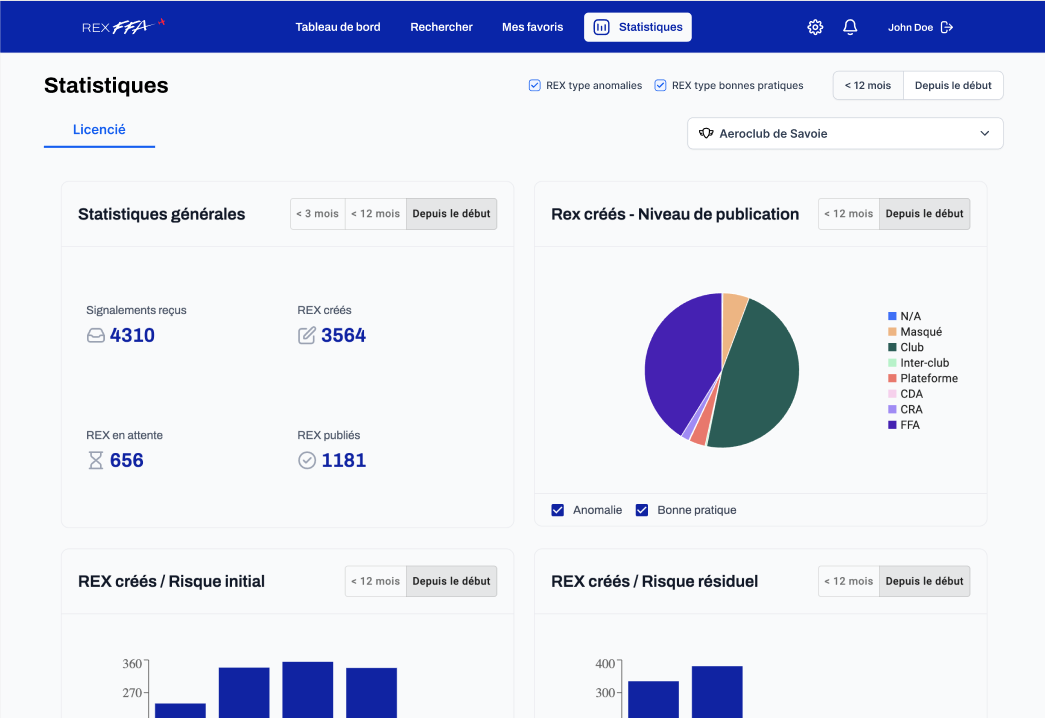Click the REX FFA logo
This screenshot has height=718, width=1045.
click(123, 27)
